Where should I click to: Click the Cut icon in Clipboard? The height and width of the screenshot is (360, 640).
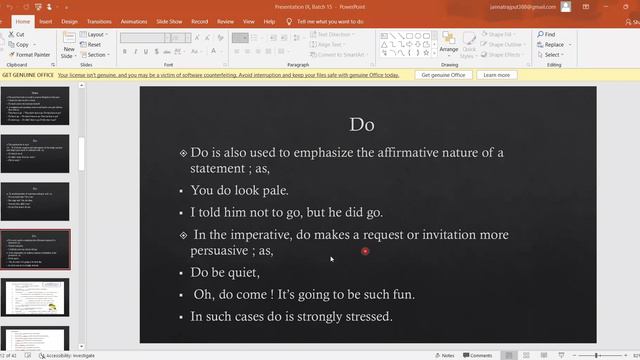pos(11,34)
